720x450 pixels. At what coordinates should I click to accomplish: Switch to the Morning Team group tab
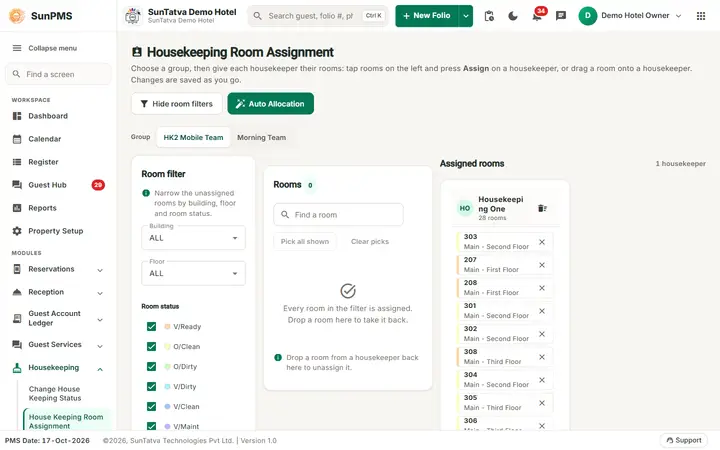[261, 137]
